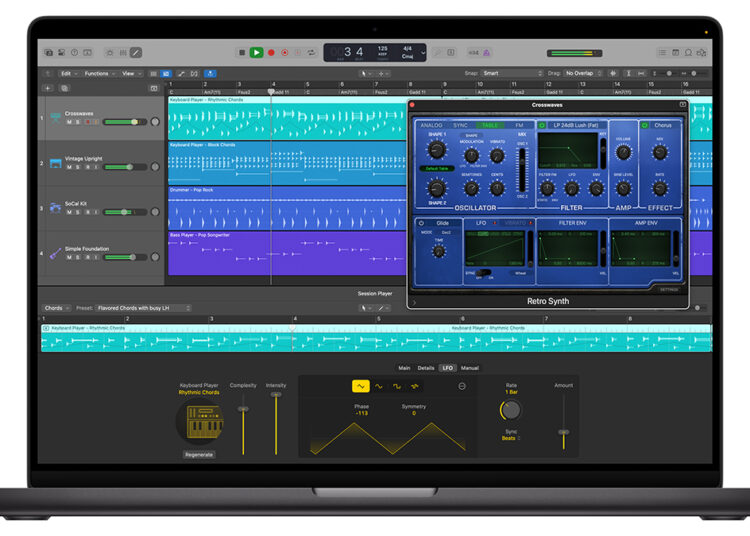Open the Note Pads icon
Image resolution: width=750 pixels, height=536 pixels.
click(675, 53)
